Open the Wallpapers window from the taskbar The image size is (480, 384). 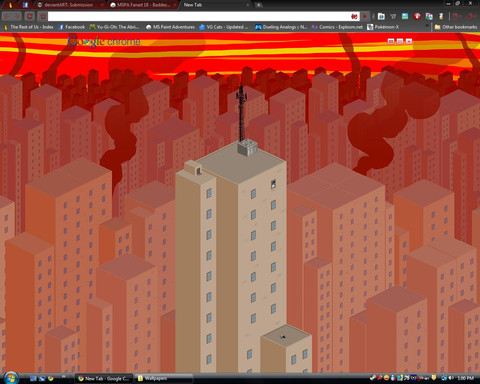(163, 378)
